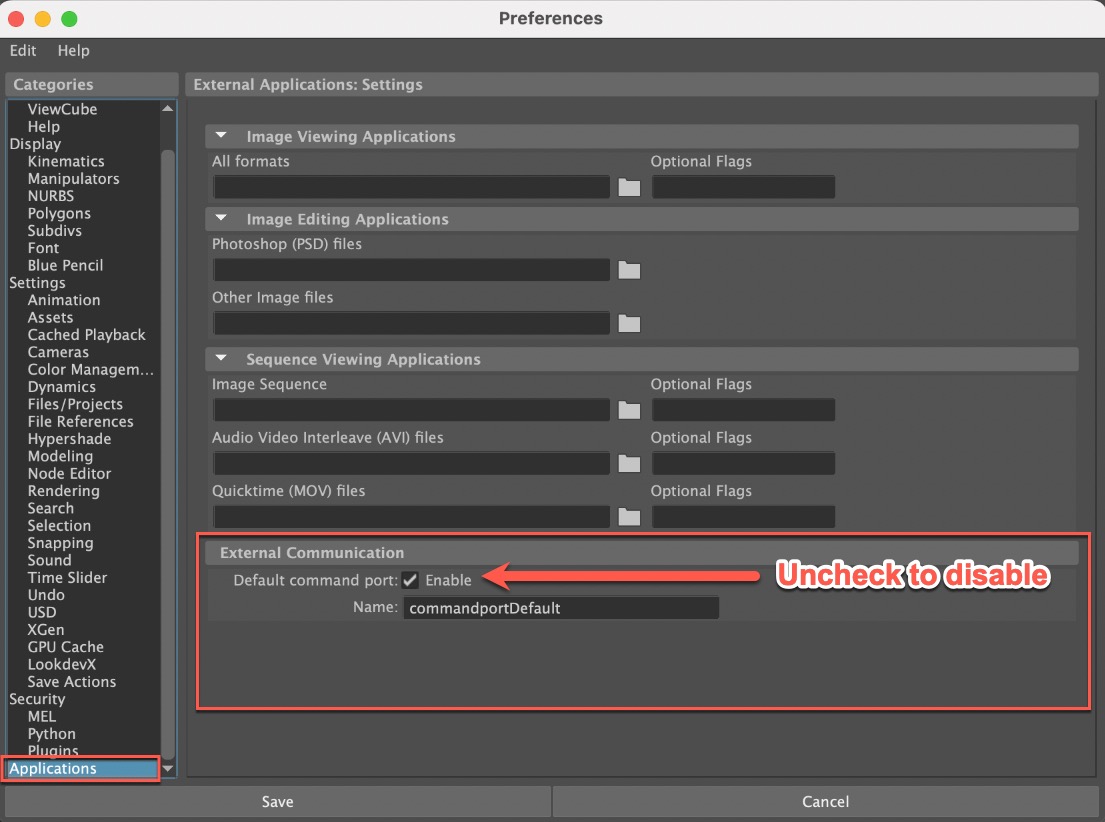Click the scrollbar up arrow in Categories list
1105x822 pixels.
(168, 107)
